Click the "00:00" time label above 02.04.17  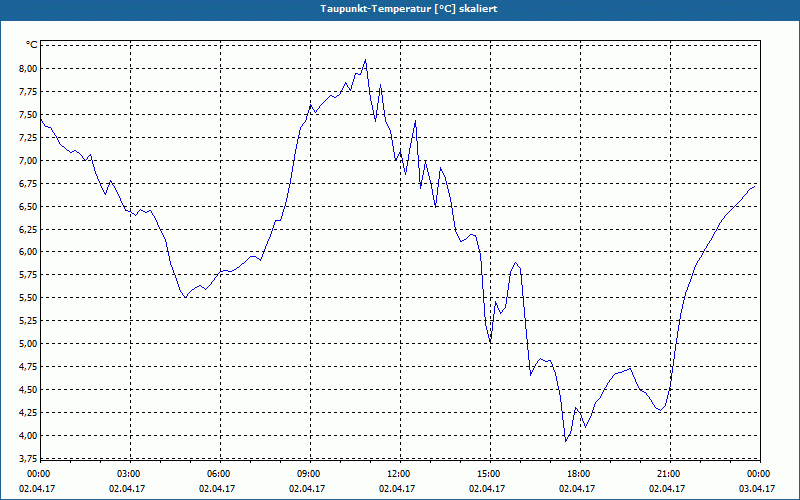coord(38,474)
